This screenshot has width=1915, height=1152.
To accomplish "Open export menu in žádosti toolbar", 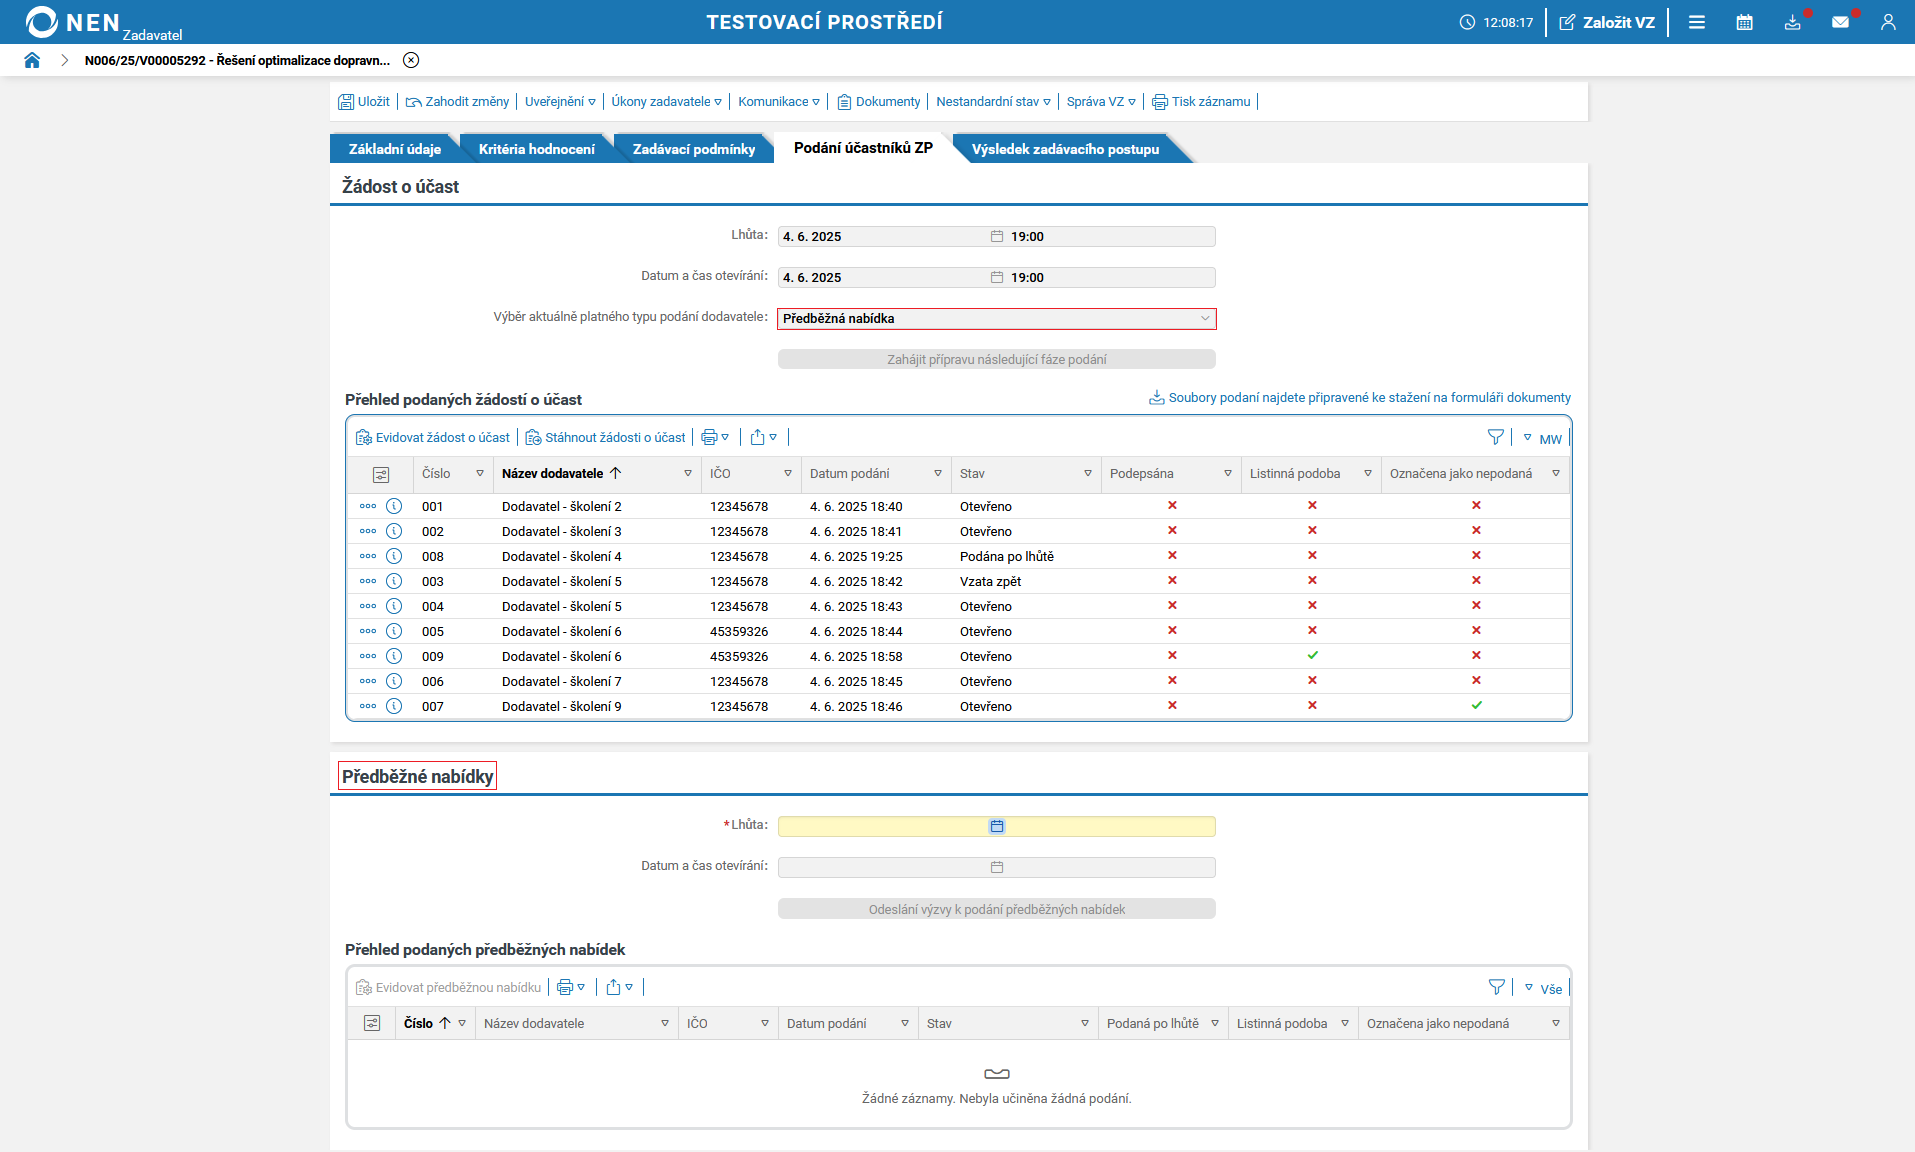I will 763,438.
